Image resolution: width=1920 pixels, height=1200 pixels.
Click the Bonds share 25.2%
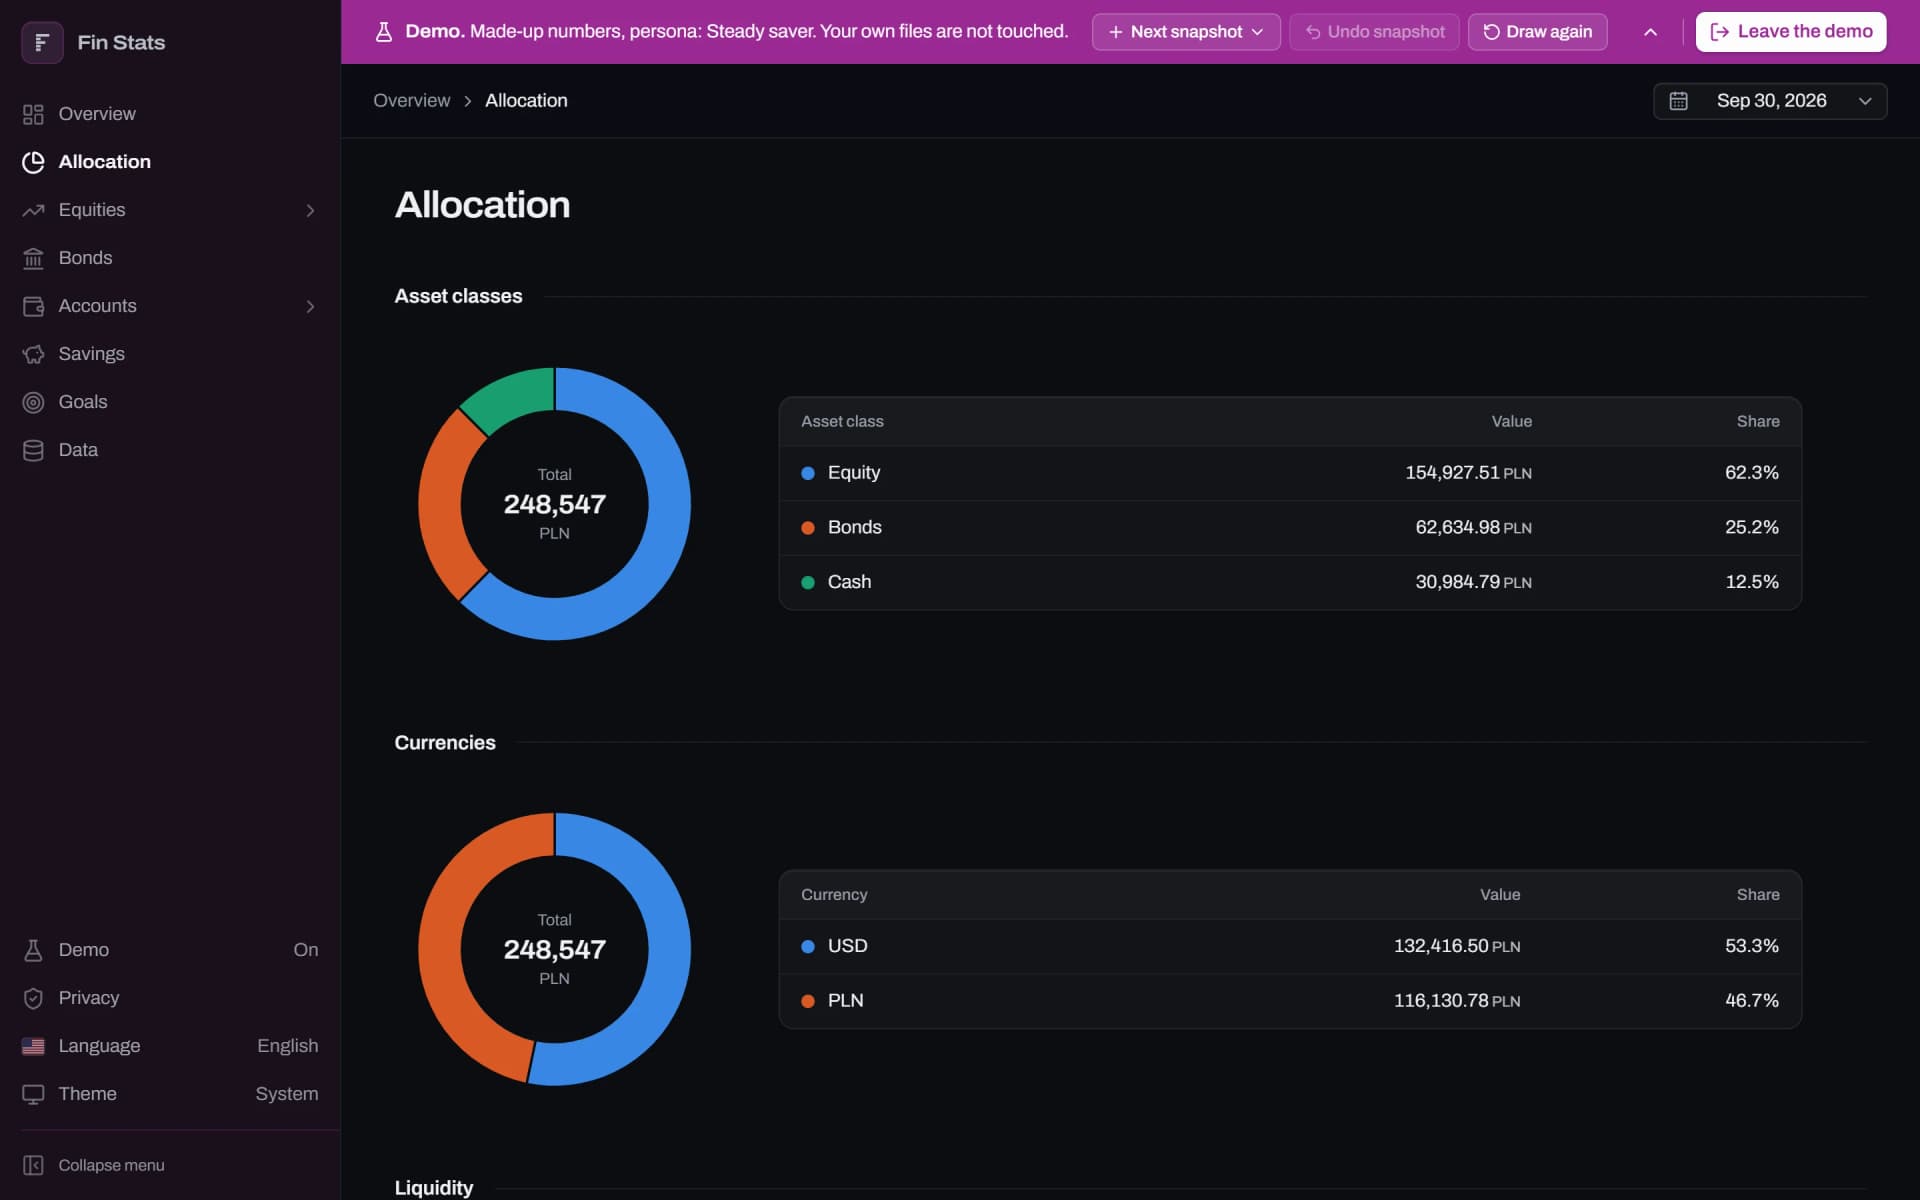(1751, 528)
